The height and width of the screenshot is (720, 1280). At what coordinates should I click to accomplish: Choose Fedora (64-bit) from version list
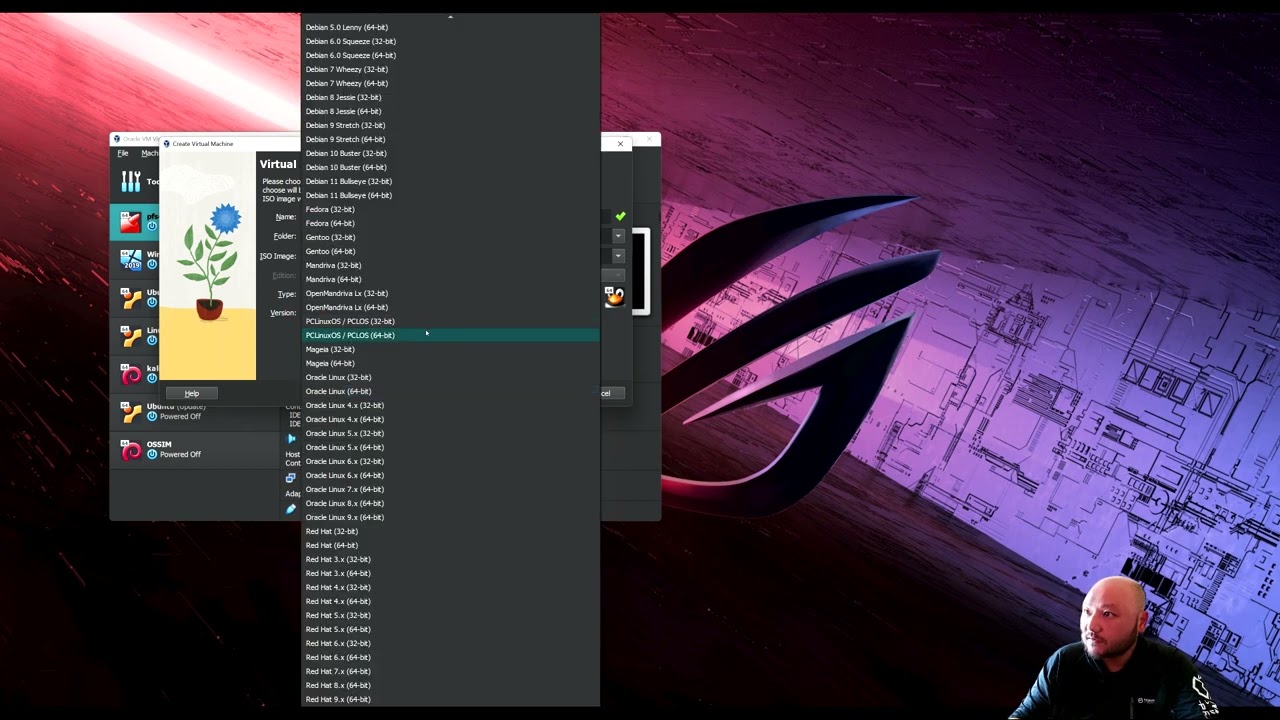(x=450, y=223)
